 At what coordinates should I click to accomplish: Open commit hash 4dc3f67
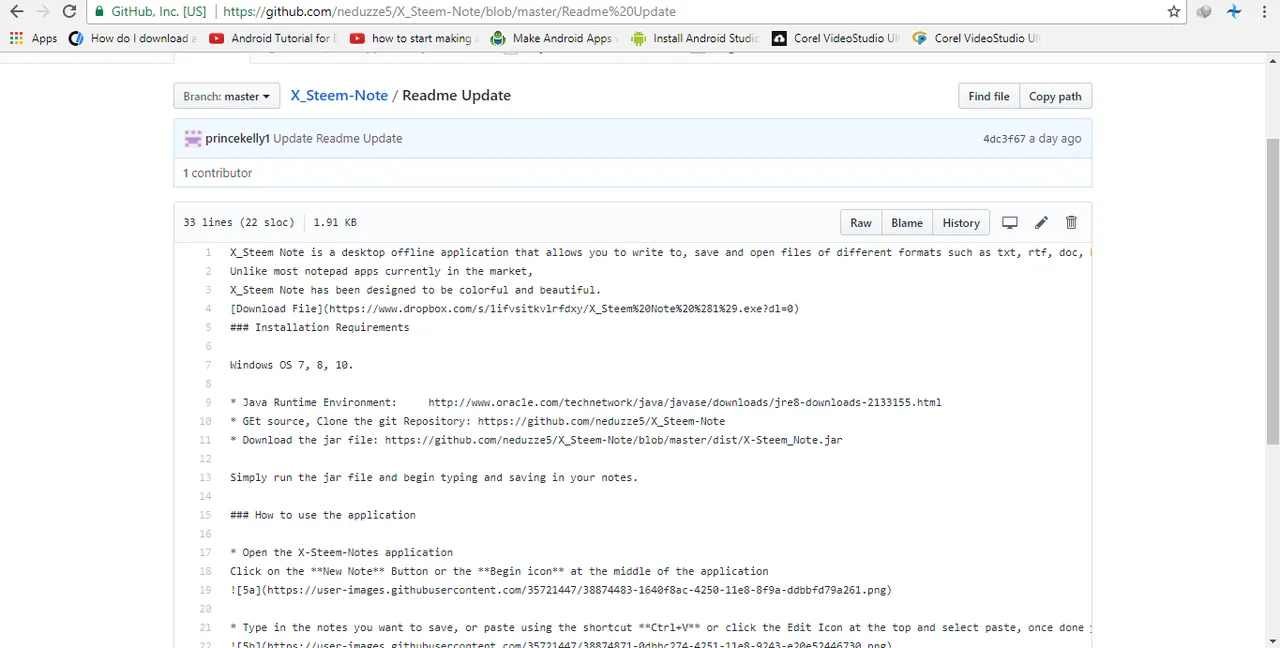point(1004,139)
